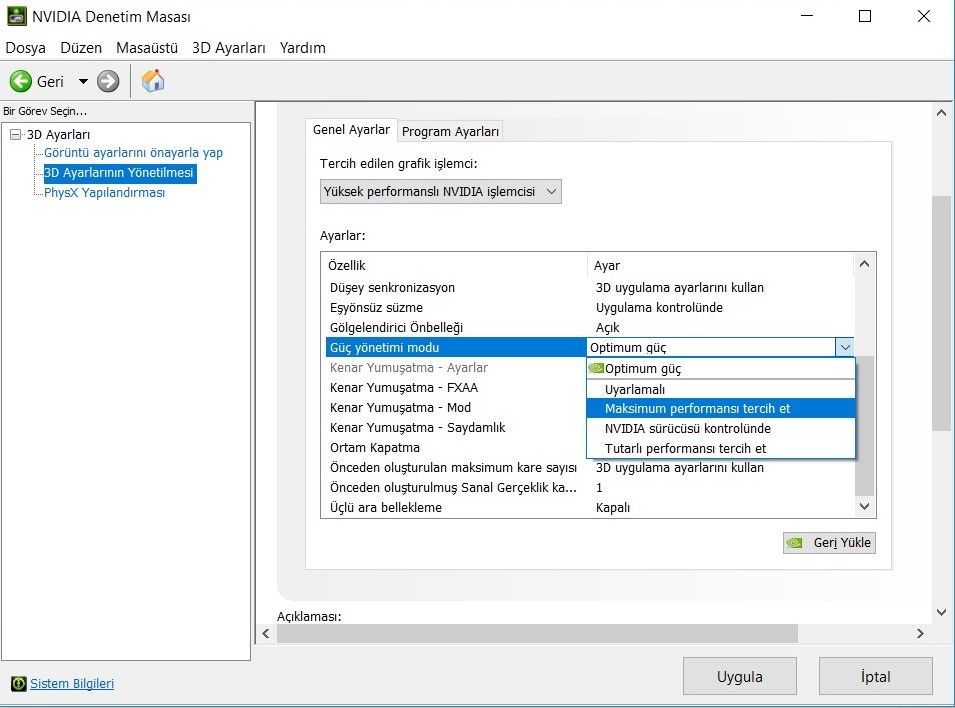Go to the Home icon in toolbar
Image resolution: width=955 pixels, height=708 pixels.
(x=153, y=80)
